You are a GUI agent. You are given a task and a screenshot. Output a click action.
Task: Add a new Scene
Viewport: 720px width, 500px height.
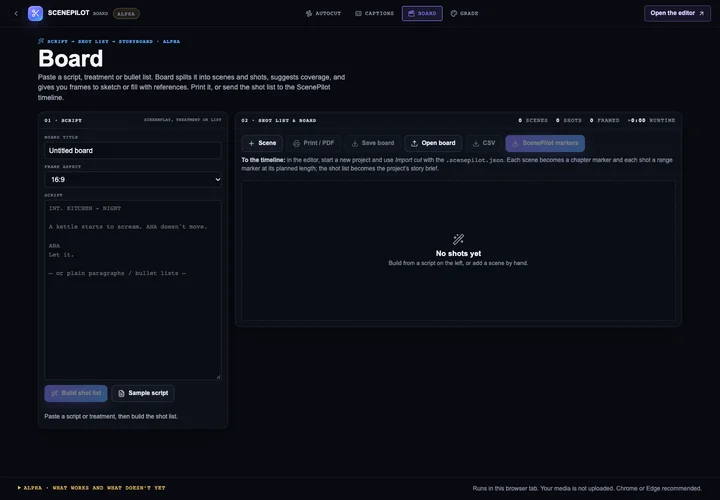click(262, 143)
